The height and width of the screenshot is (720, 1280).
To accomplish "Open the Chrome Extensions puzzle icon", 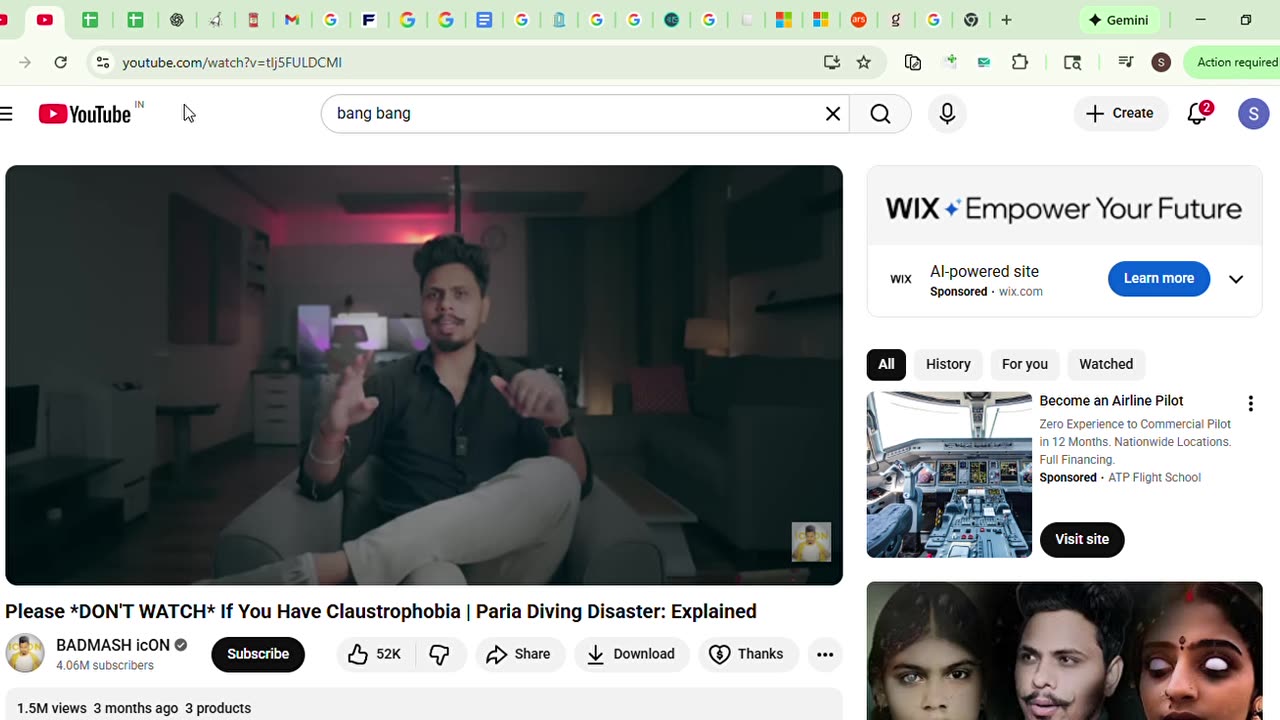I will (x=1020, y=62).
